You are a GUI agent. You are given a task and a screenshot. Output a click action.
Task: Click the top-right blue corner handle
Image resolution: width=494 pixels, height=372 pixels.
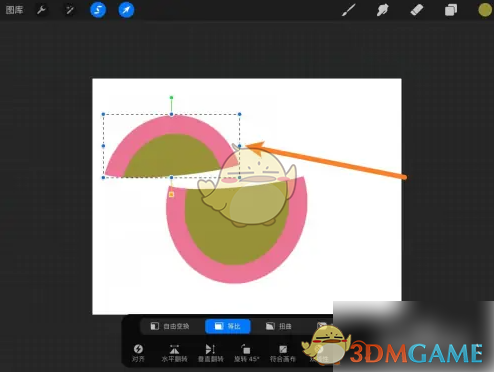[x=240, y=114]
